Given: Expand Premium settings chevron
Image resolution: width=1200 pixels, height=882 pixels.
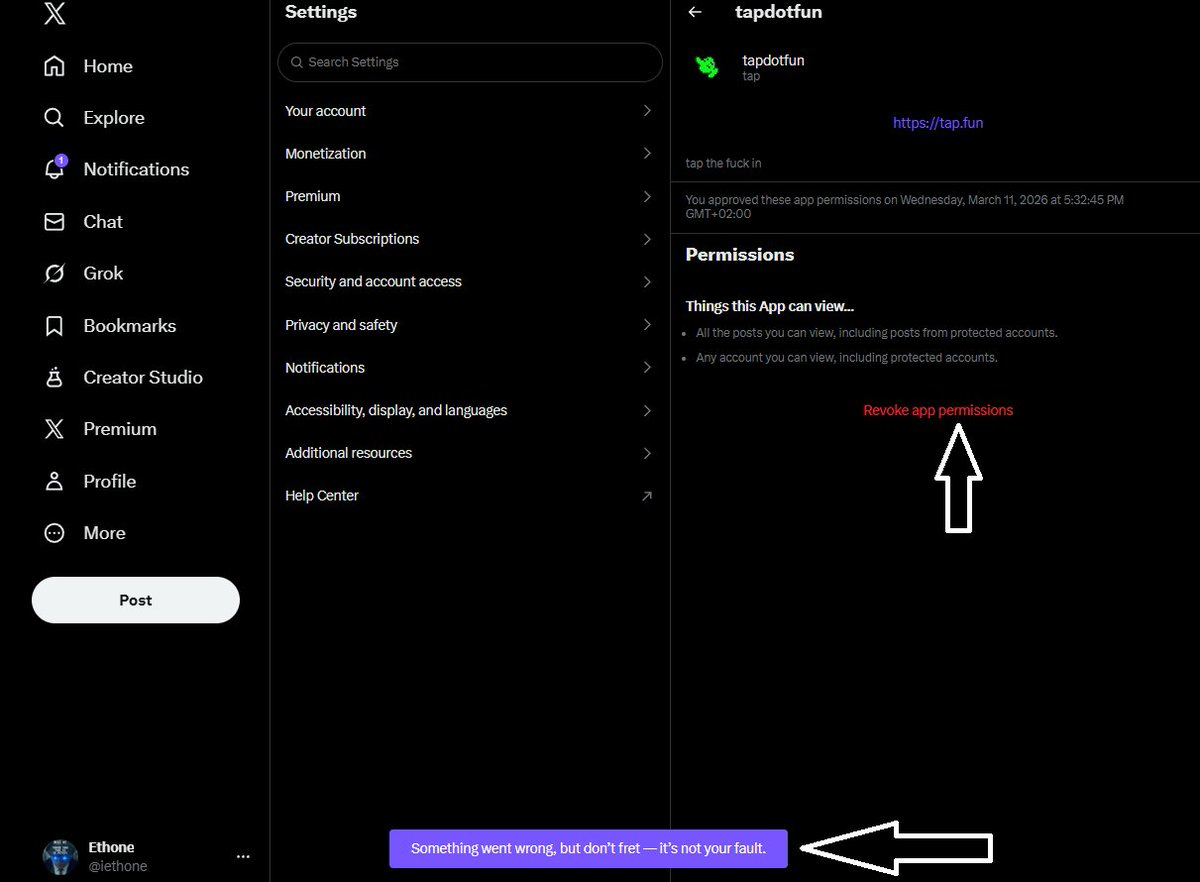Looking at the screenshot, I should 647,197.
